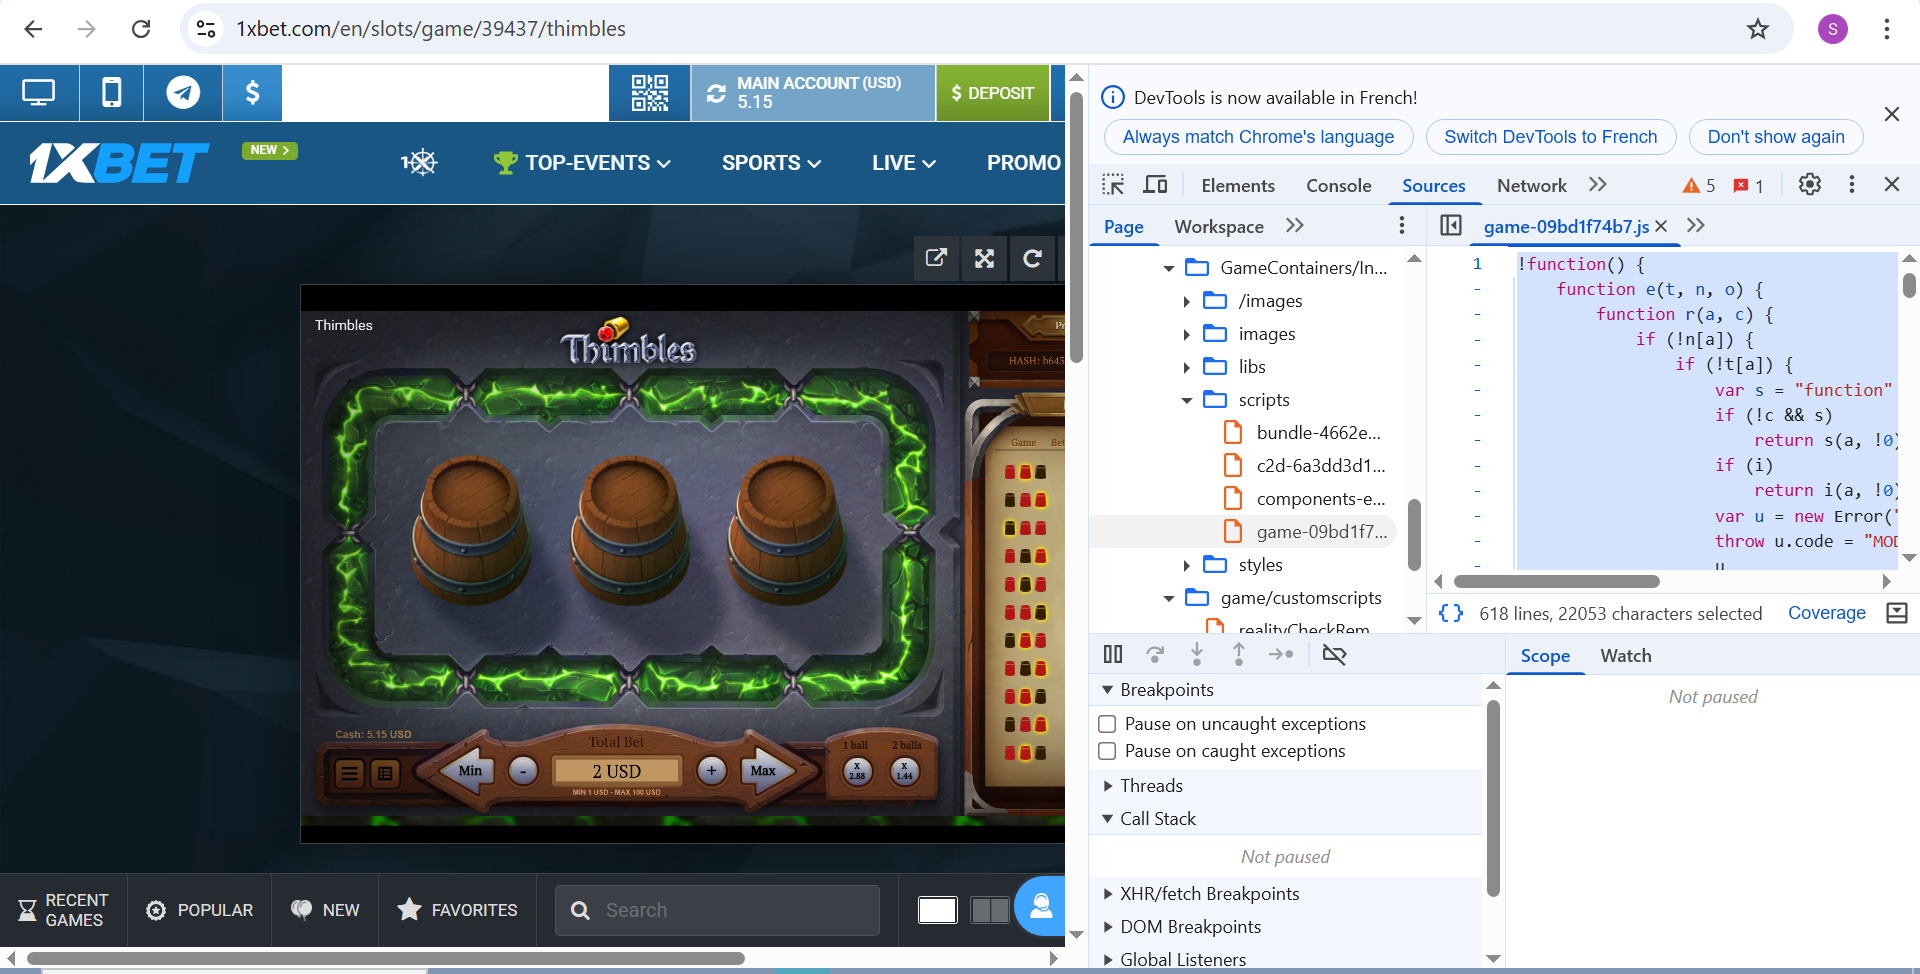
Task: Click the dollar payments icon
Action: 252,93
